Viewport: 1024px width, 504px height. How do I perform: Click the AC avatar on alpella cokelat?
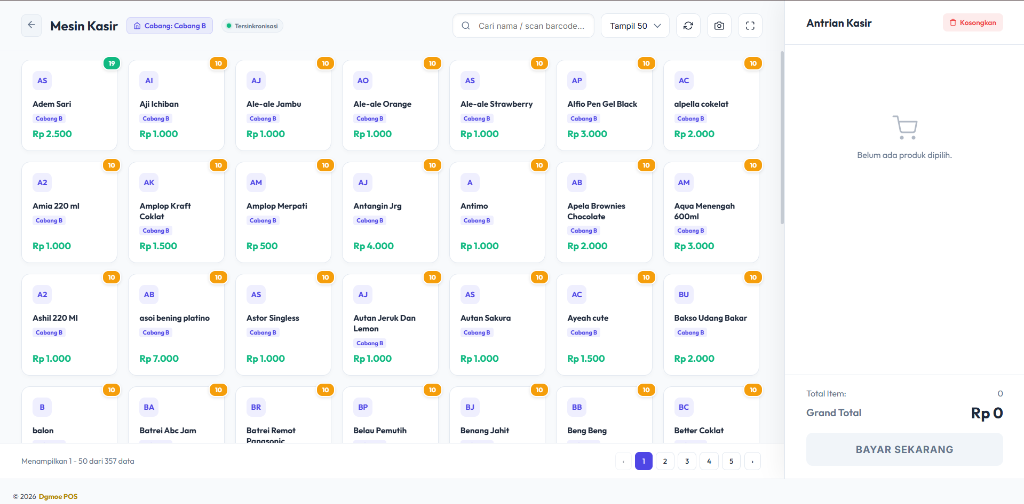click(684, 81)
